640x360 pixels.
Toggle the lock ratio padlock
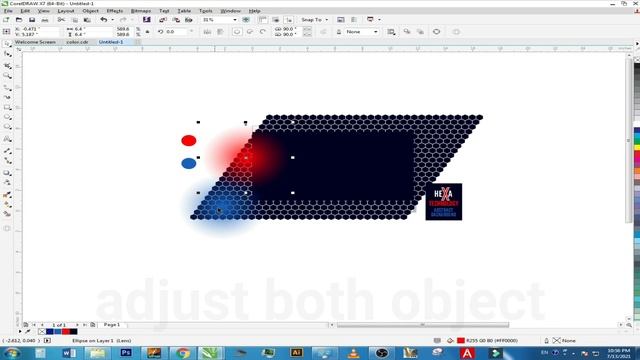coord(147,32)
